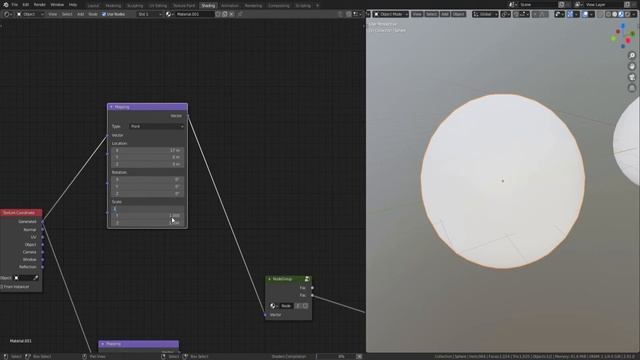Screen dimensions: 640x360
Task: Open node editor Node menu
Action: pyautogui.click(x=93, y=14)
